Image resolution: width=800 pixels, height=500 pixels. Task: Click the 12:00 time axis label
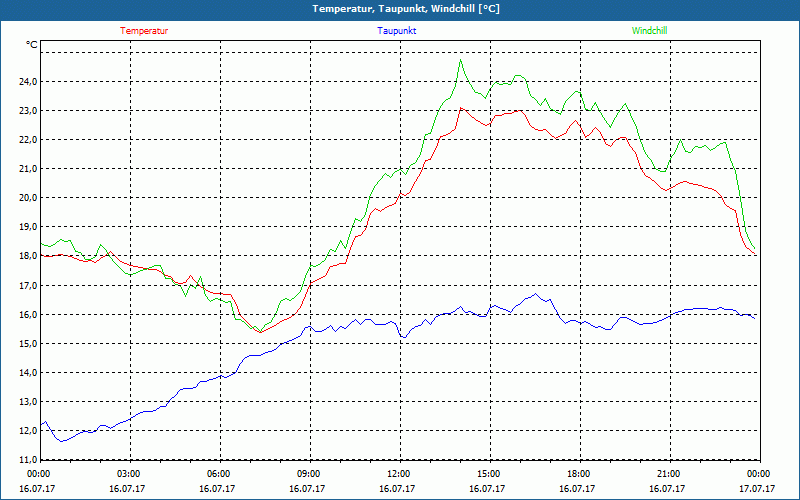click(x=398, y=474)
